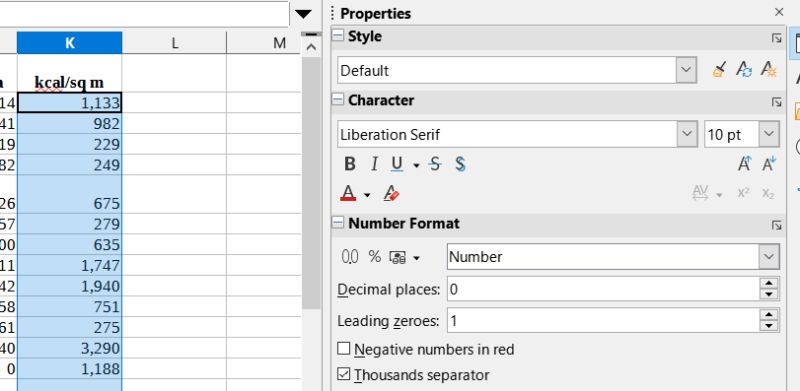Apply Underline from Character section

[x=397, y=164]
